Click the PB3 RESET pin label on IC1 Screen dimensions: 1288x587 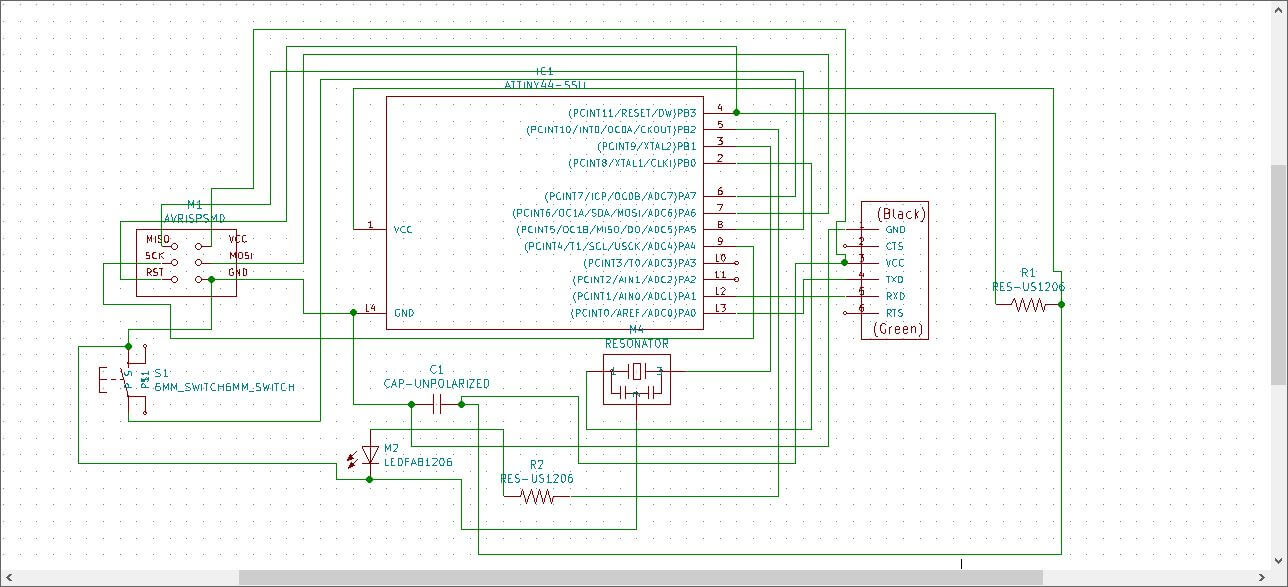tap(633, 113)
